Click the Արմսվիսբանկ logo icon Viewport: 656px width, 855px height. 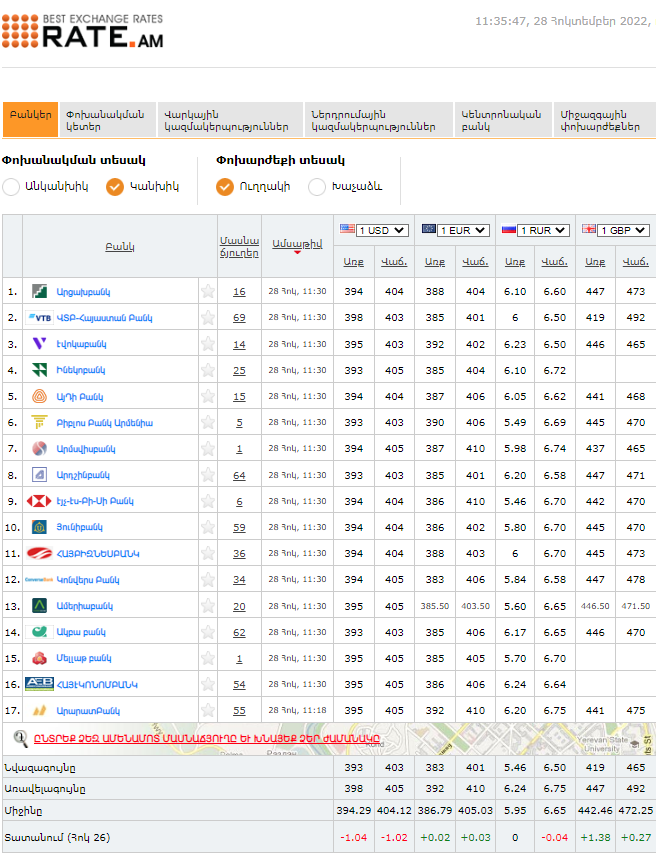point(39,448)
